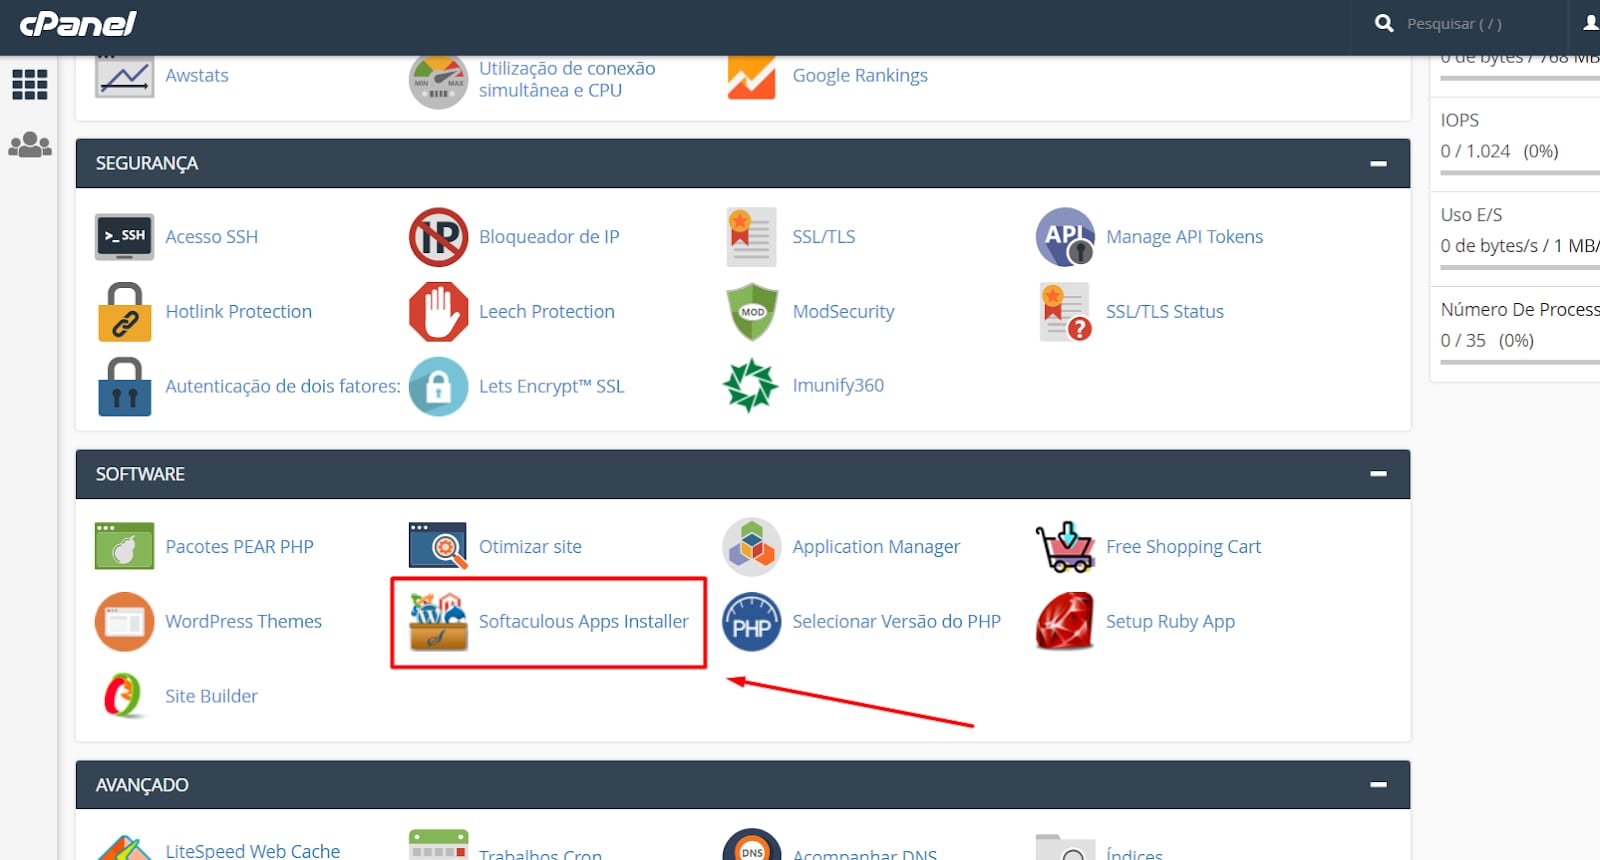The height and width of the screenshot is (860, 1600).
Task: Open the Selecionar Versão do PHP icon
Action: pyautogui.click(x=752, y=621)
